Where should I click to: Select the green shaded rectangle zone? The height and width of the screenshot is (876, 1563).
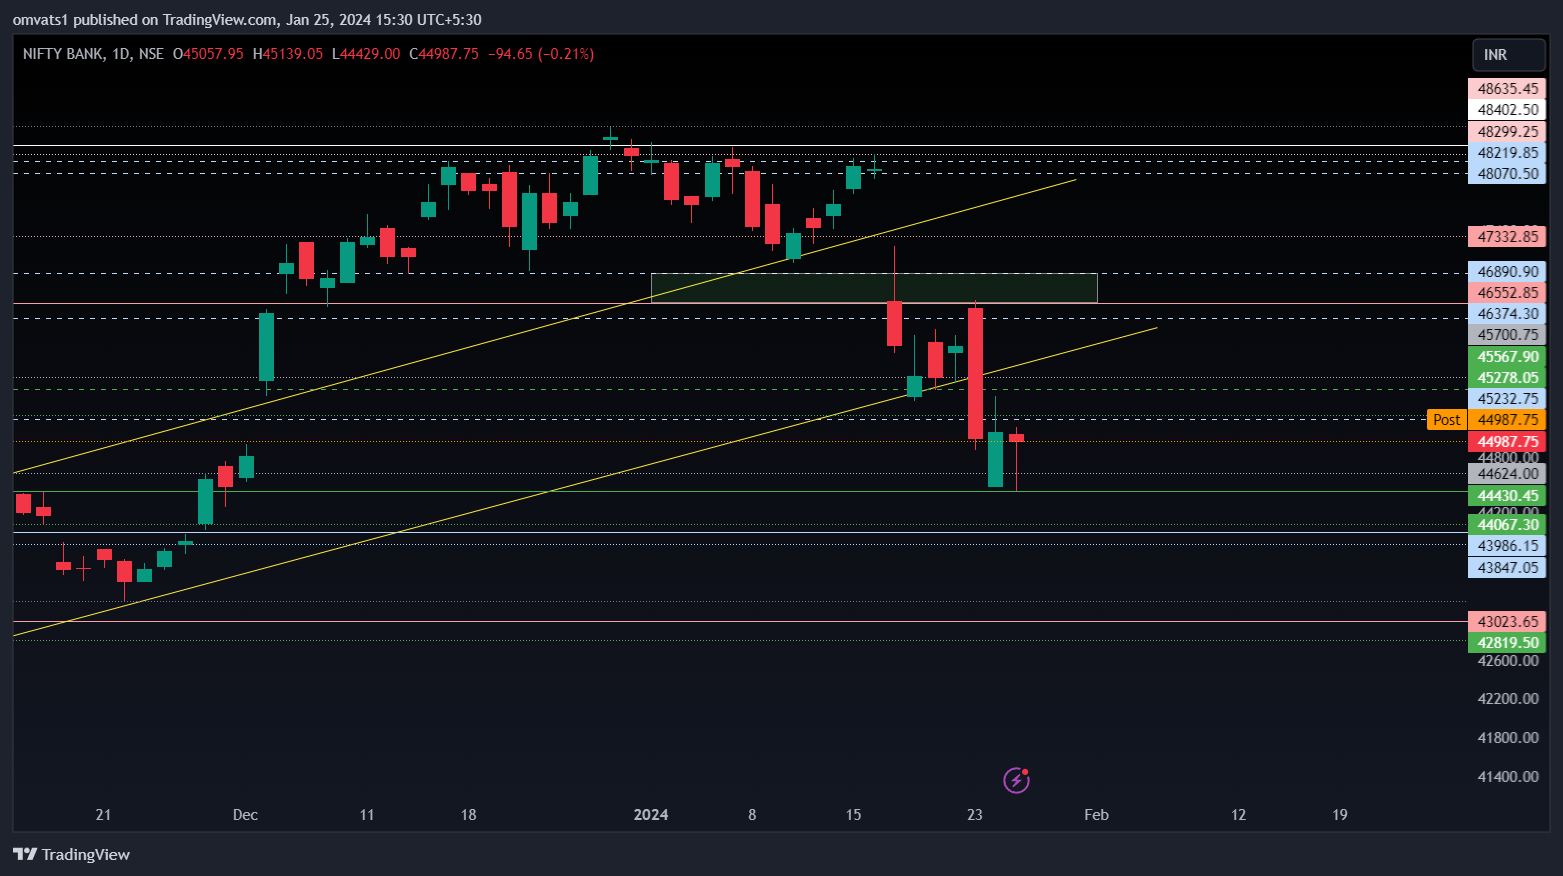pos(874,288)
